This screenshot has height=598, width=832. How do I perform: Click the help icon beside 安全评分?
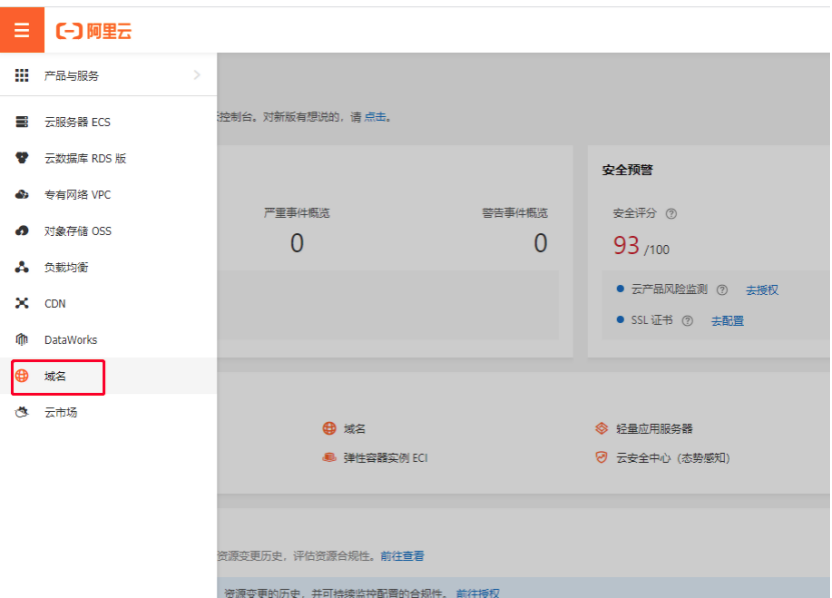point(671,213)
